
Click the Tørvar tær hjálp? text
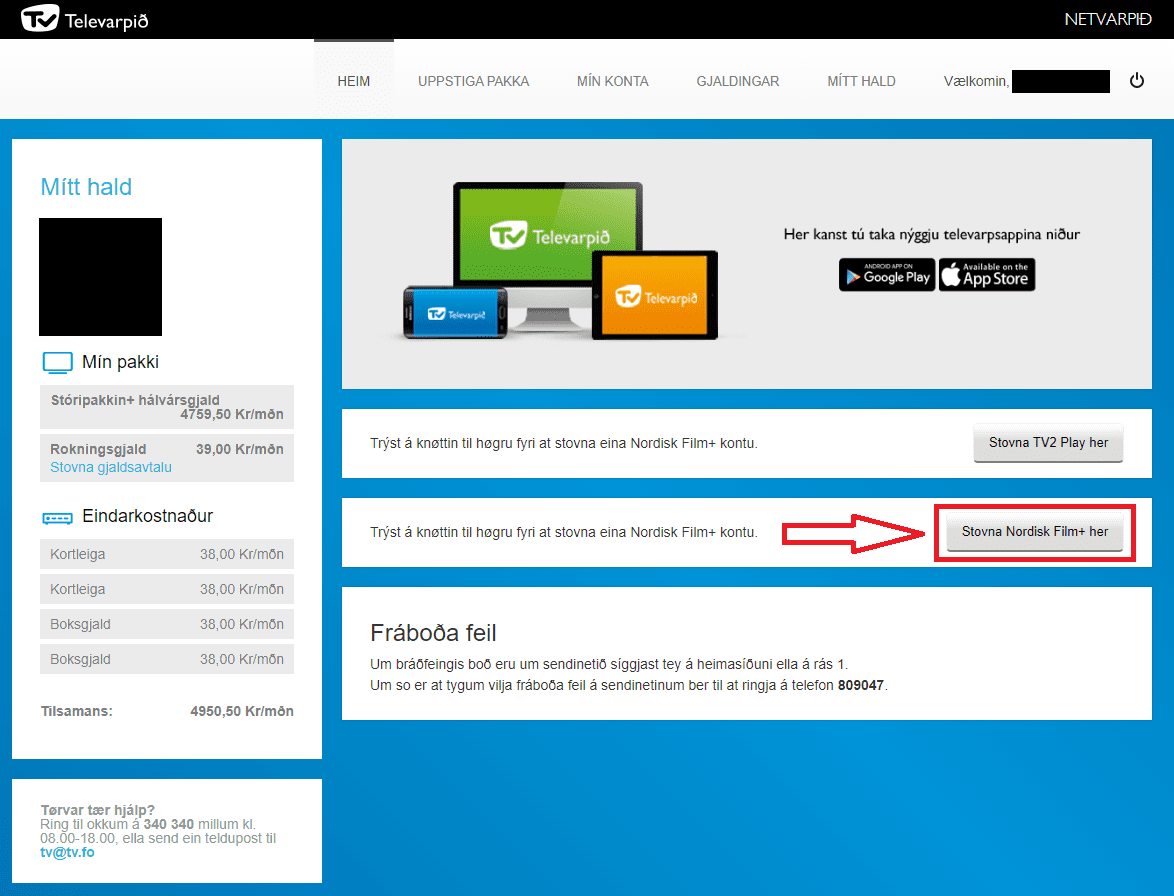point(97,810)
